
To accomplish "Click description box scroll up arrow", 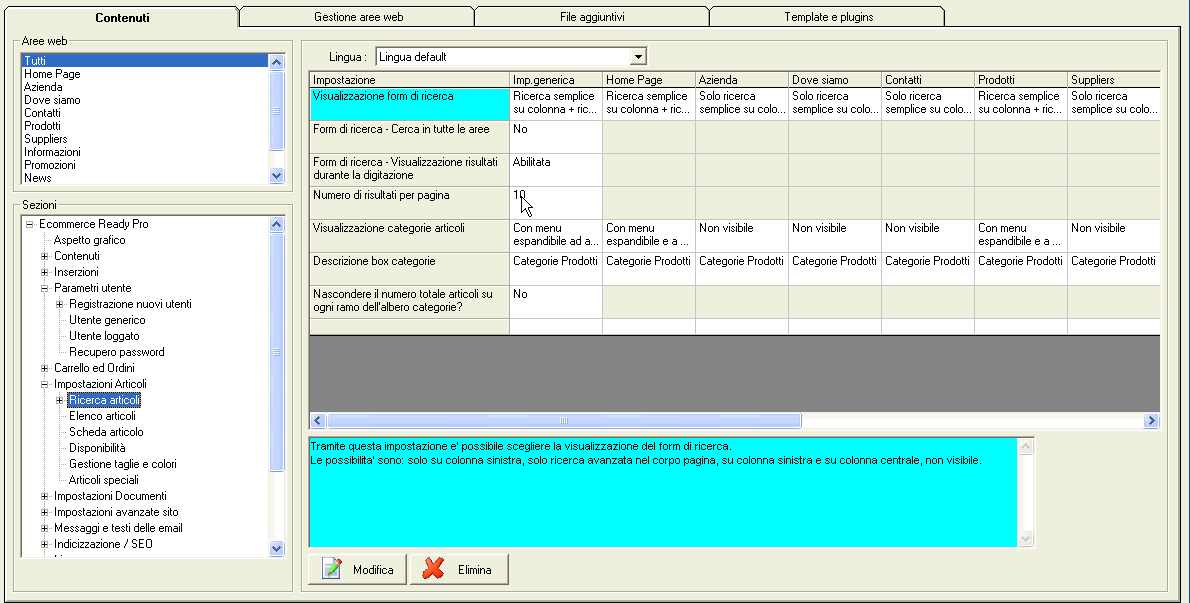I will point(1025,447).
